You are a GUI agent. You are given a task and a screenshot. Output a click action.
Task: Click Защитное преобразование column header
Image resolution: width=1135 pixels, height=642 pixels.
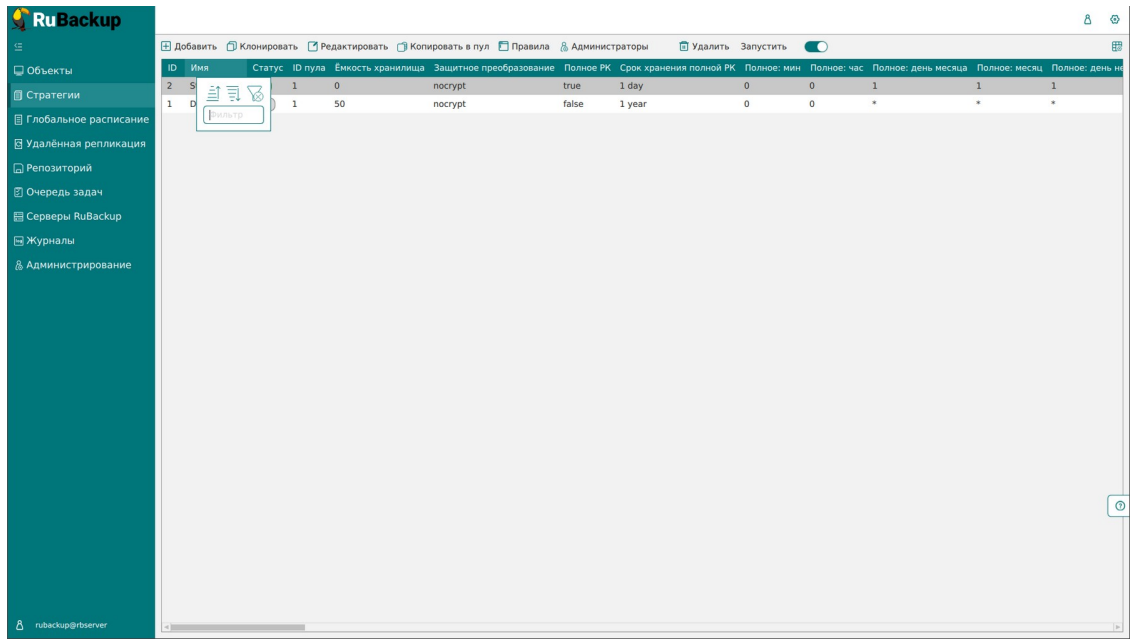pos(494,68)
